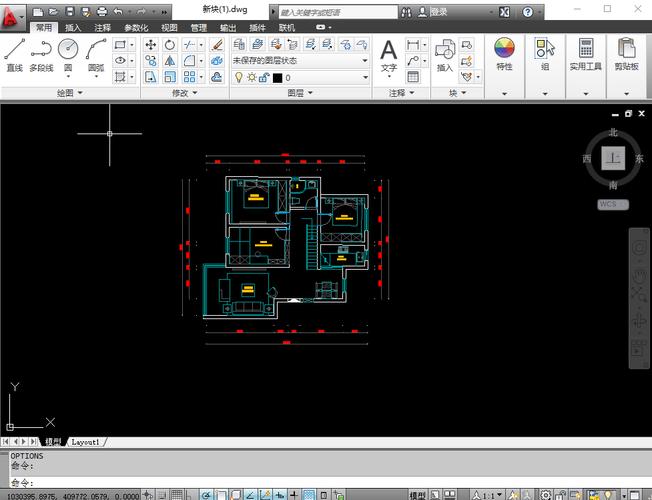
Task: Expand the 块 block panel
Action: 457,93
